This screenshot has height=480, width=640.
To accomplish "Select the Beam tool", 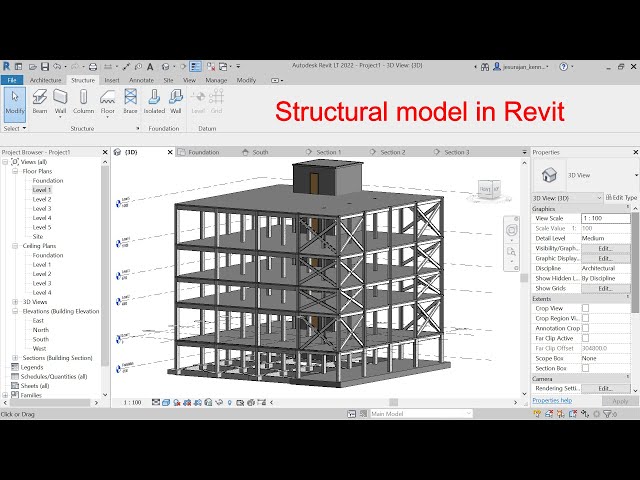I will point(40,101).
